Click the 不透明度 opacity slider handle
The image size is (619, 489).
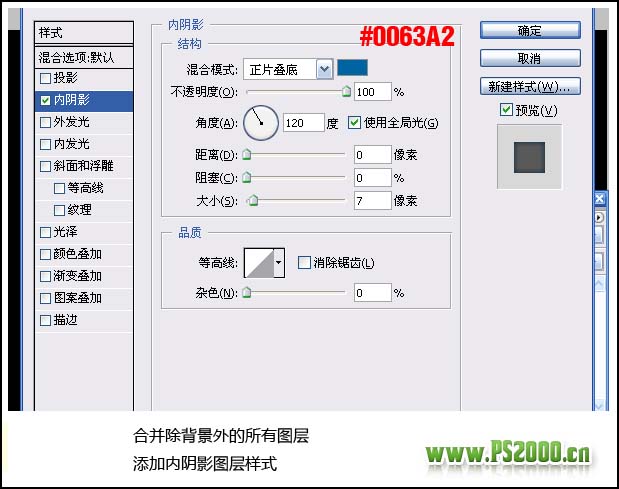[346, 91]
